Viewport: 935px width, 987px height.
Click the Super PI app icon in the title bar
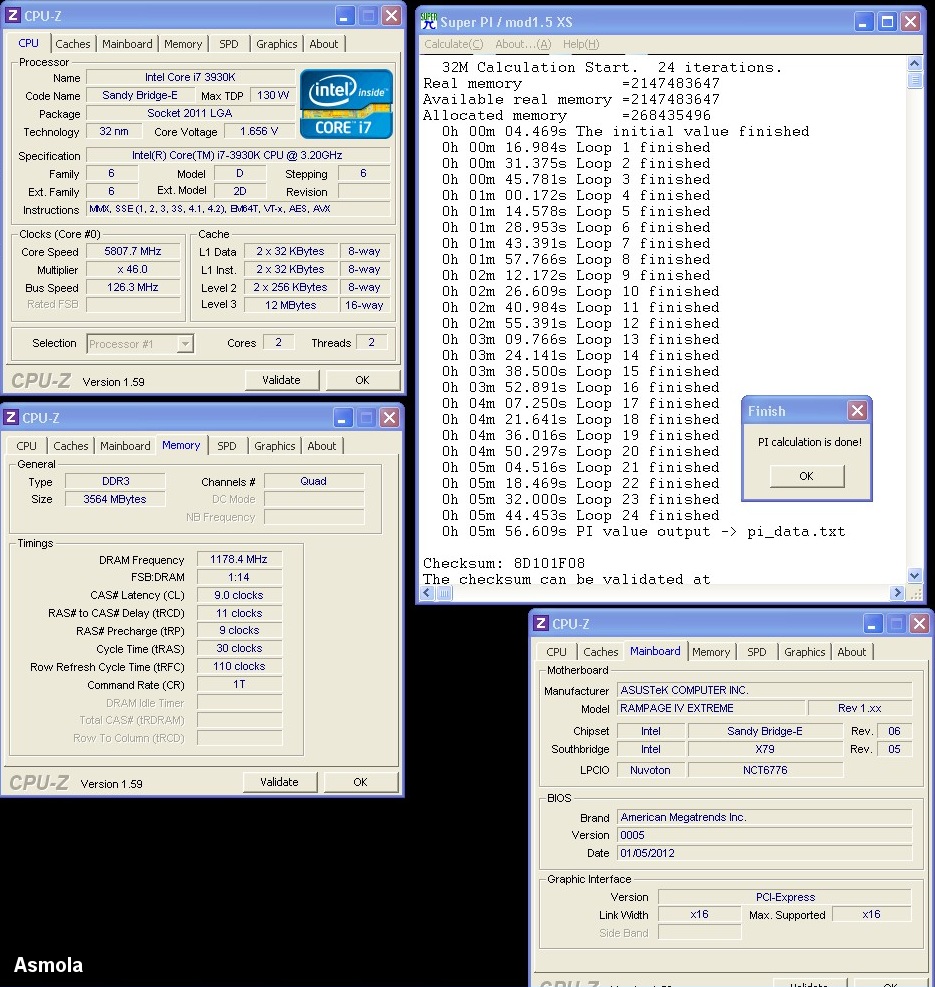click(x=429, y=21)
